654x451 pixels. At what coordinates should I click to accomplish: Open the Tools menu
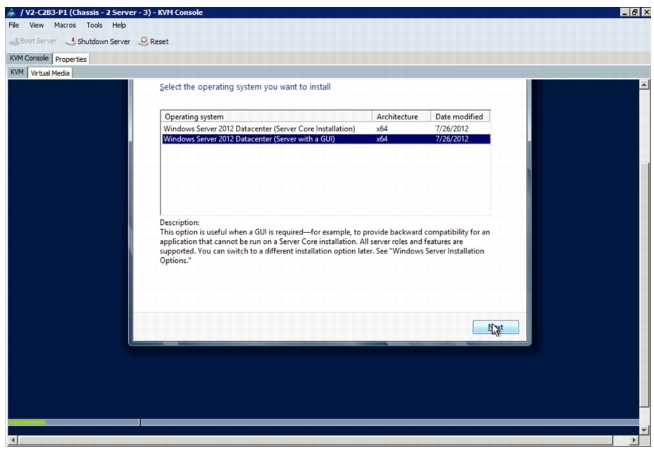(x=94, y=25)
